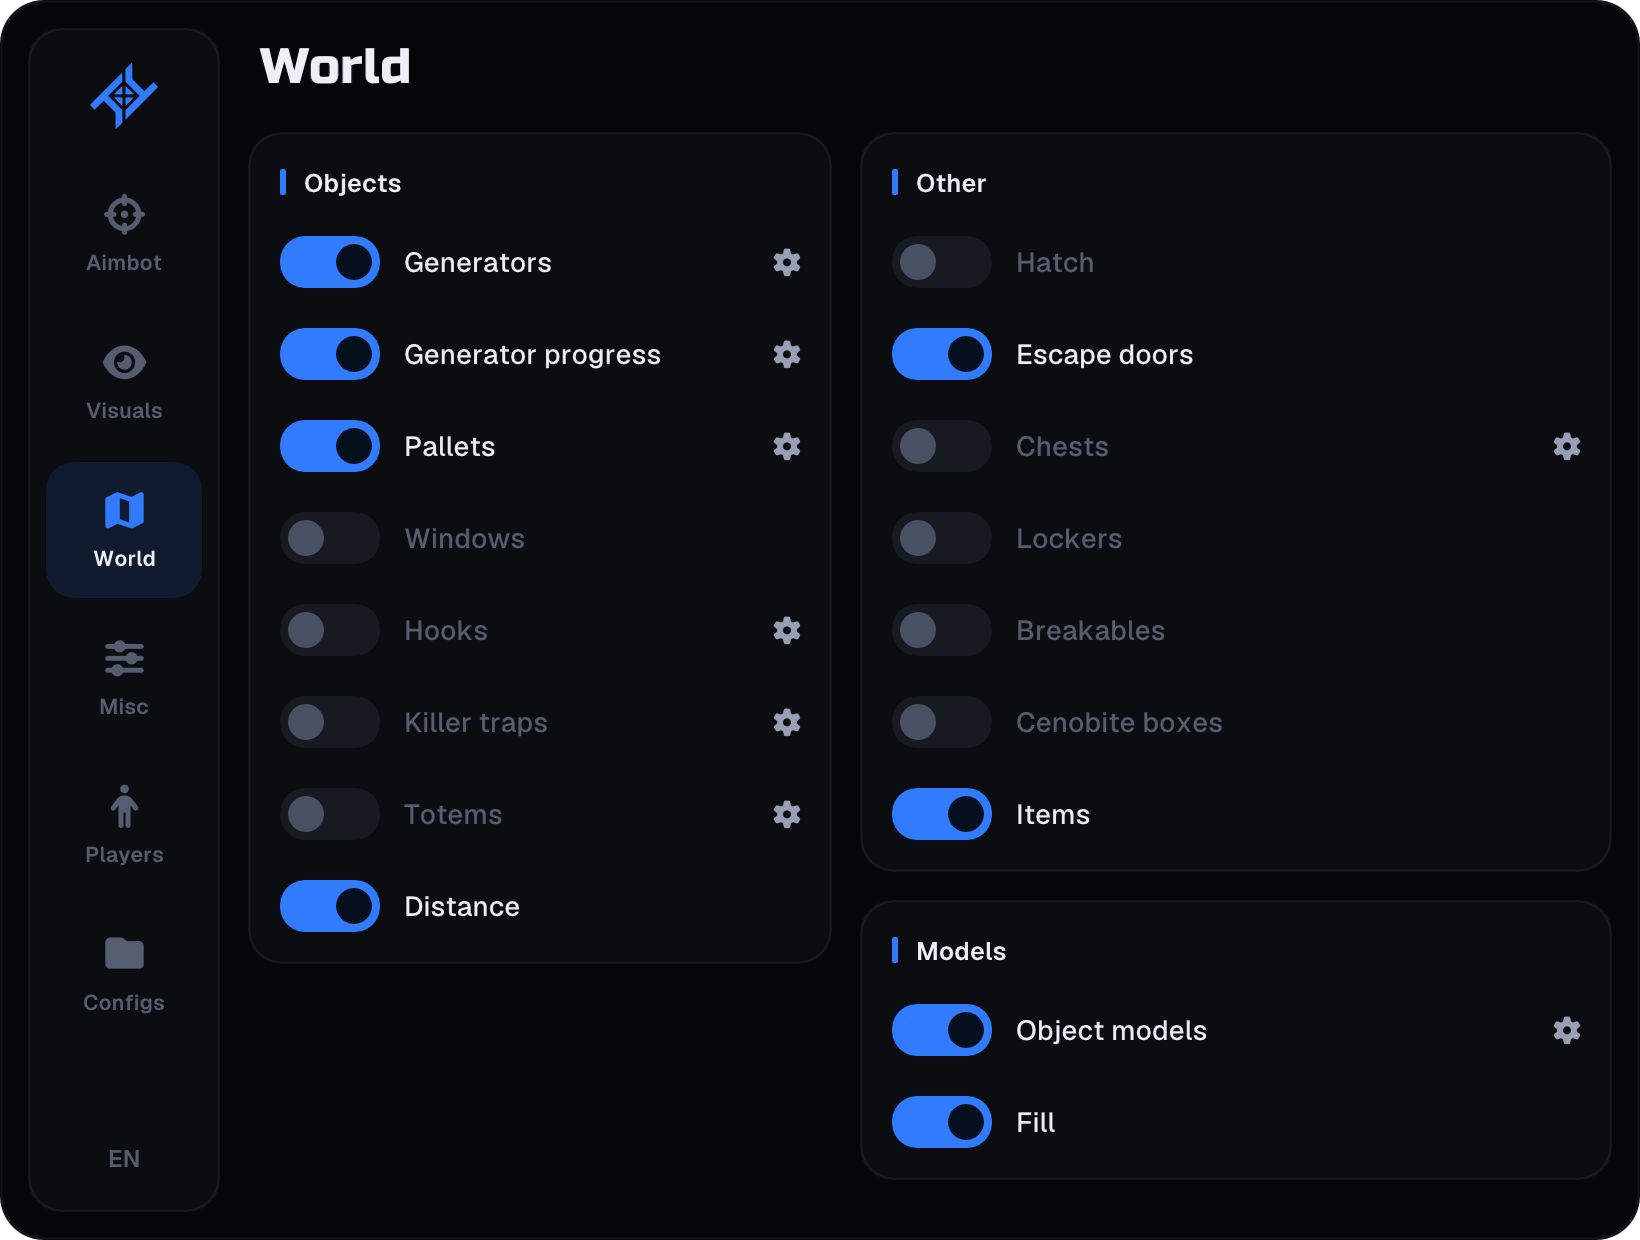Open Chests gear settings

pos(1567,446)
